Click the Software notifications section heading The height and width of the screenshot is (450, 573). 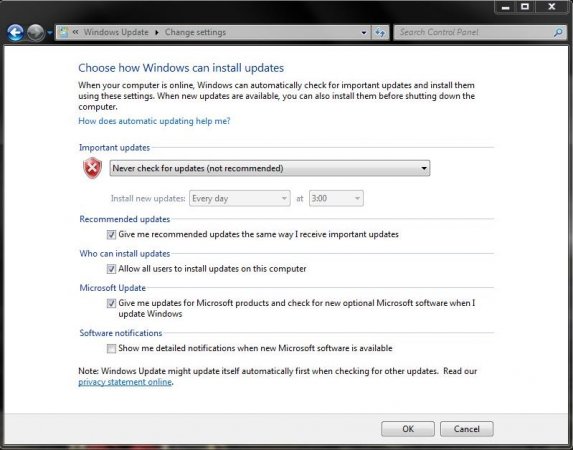(x=121, y=333)
